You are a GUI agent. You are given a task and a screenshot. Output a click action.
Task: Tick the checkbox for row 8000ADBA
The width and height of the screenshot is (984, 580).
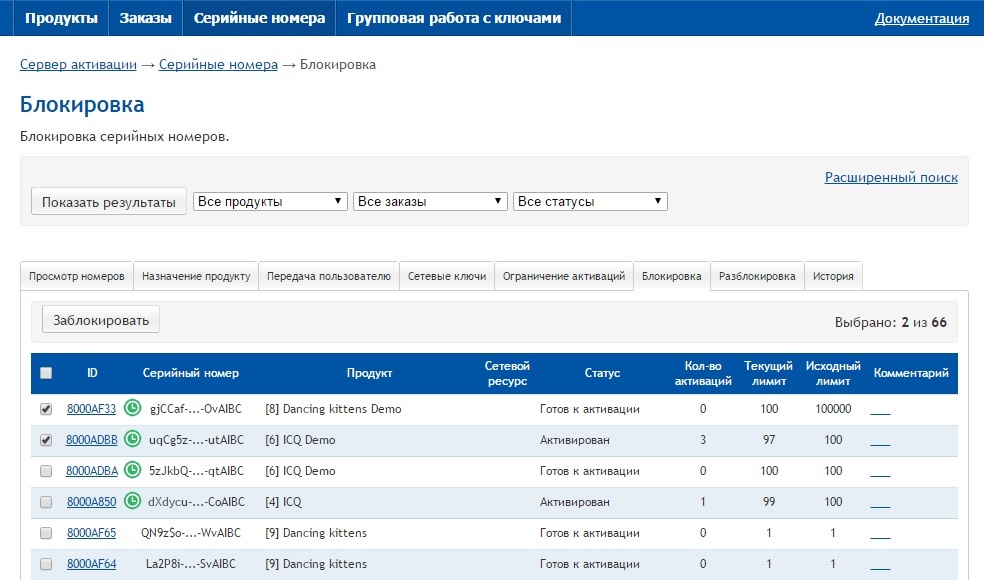[x=45, y=471]
